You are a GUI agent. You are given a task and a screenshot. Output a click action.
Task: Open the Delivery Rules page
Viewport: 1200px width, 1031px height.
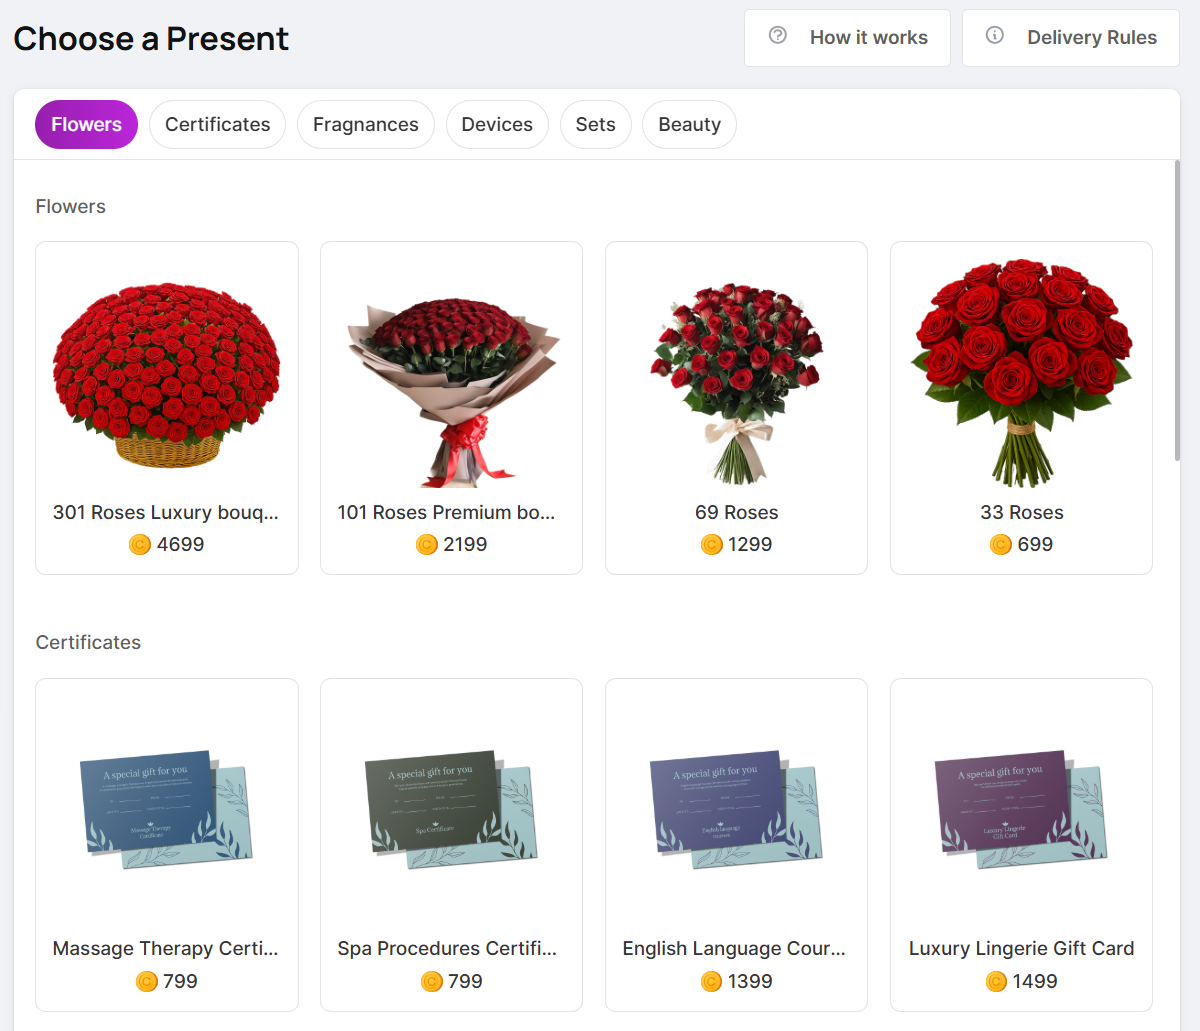point(1070,37)
